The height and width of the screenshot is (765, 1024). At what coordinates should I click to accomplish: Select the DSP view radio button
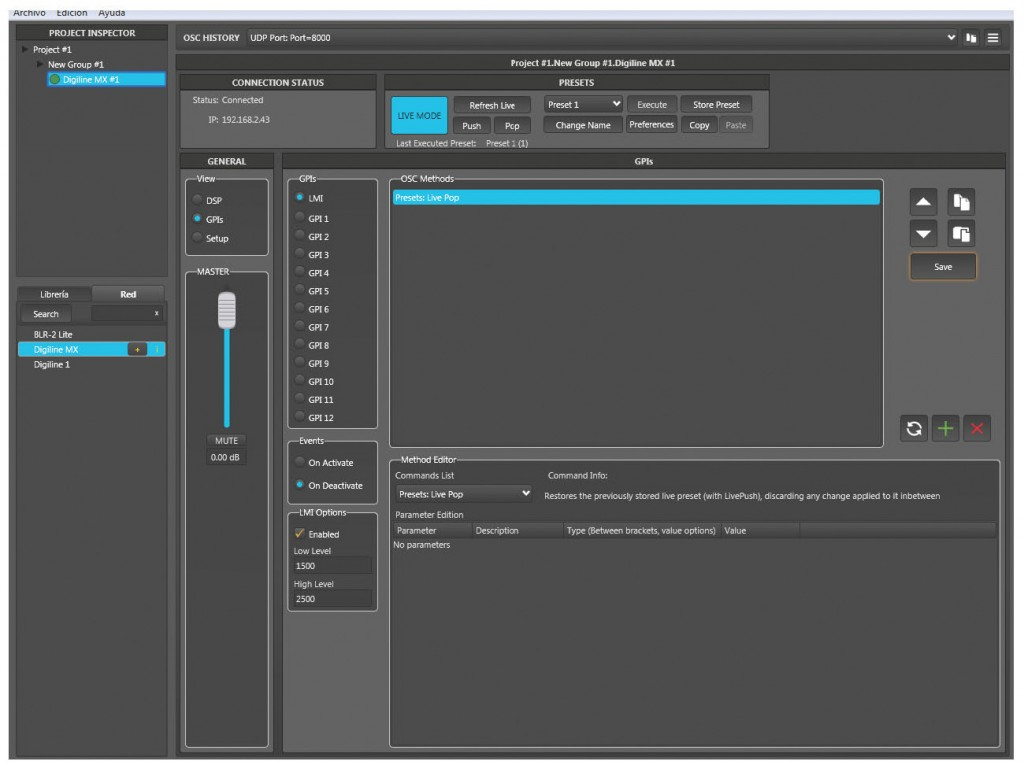(197, 200)
